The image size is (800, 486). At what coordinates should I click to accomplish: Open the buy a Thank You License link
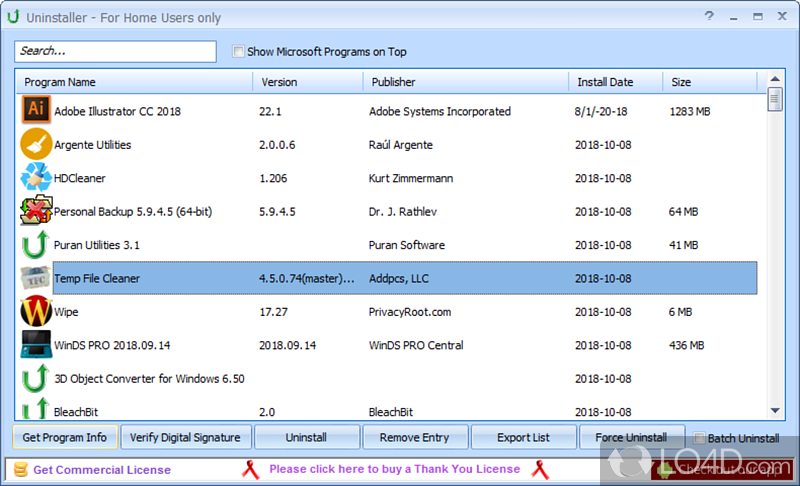(395, 469)
